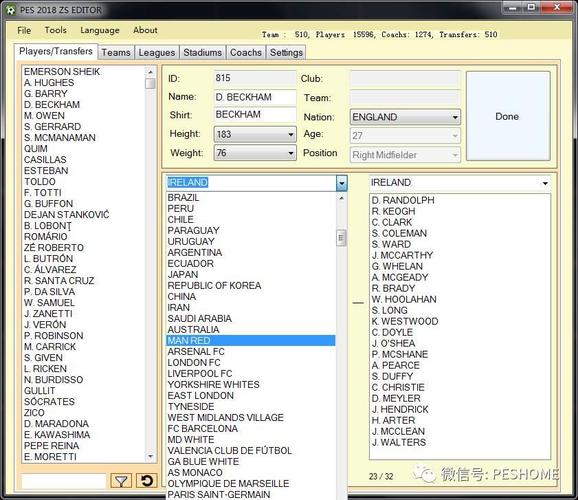Select S. COLEMAN in Ireland squad
Viewport: 578px width, 500px height.
[x=460, y=233]
